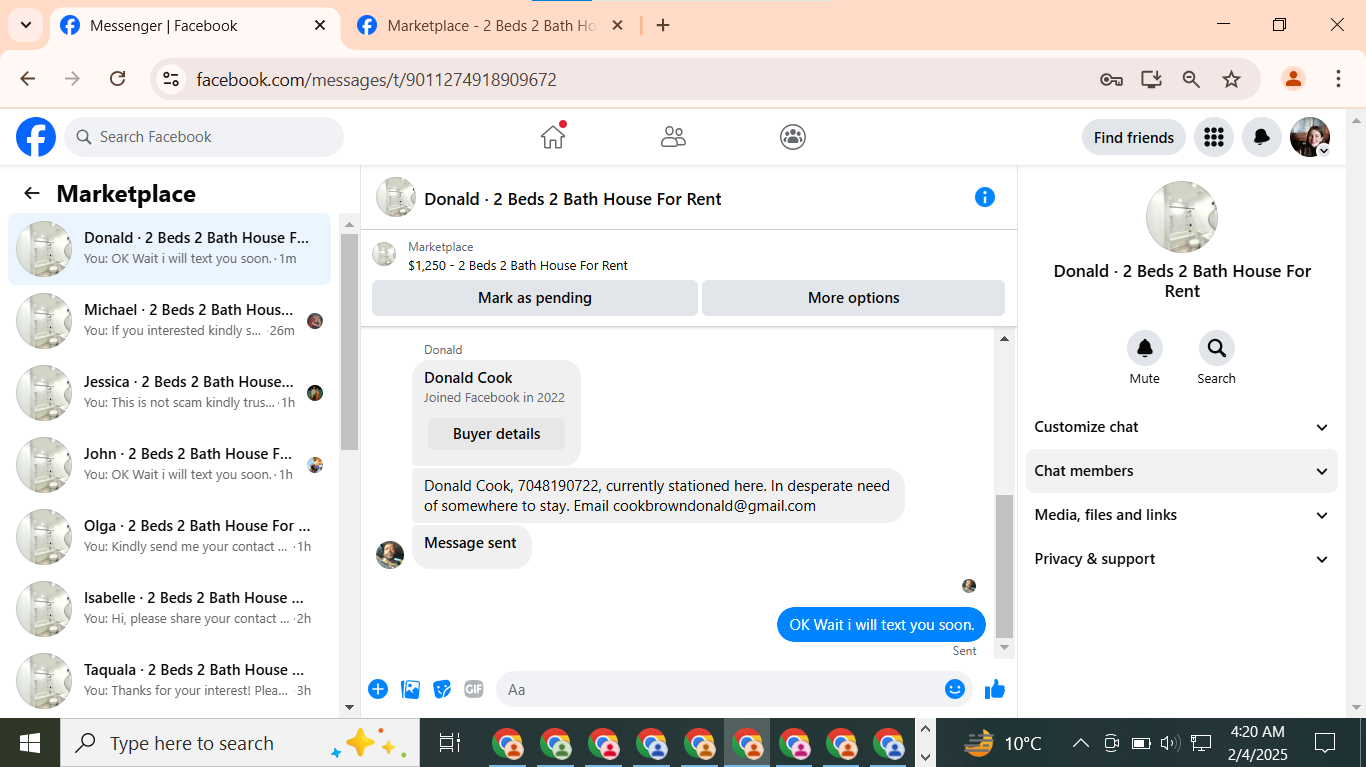
Task: Open the notifications bell in header
Action: pyautogui.click(x=1262, y=137)
